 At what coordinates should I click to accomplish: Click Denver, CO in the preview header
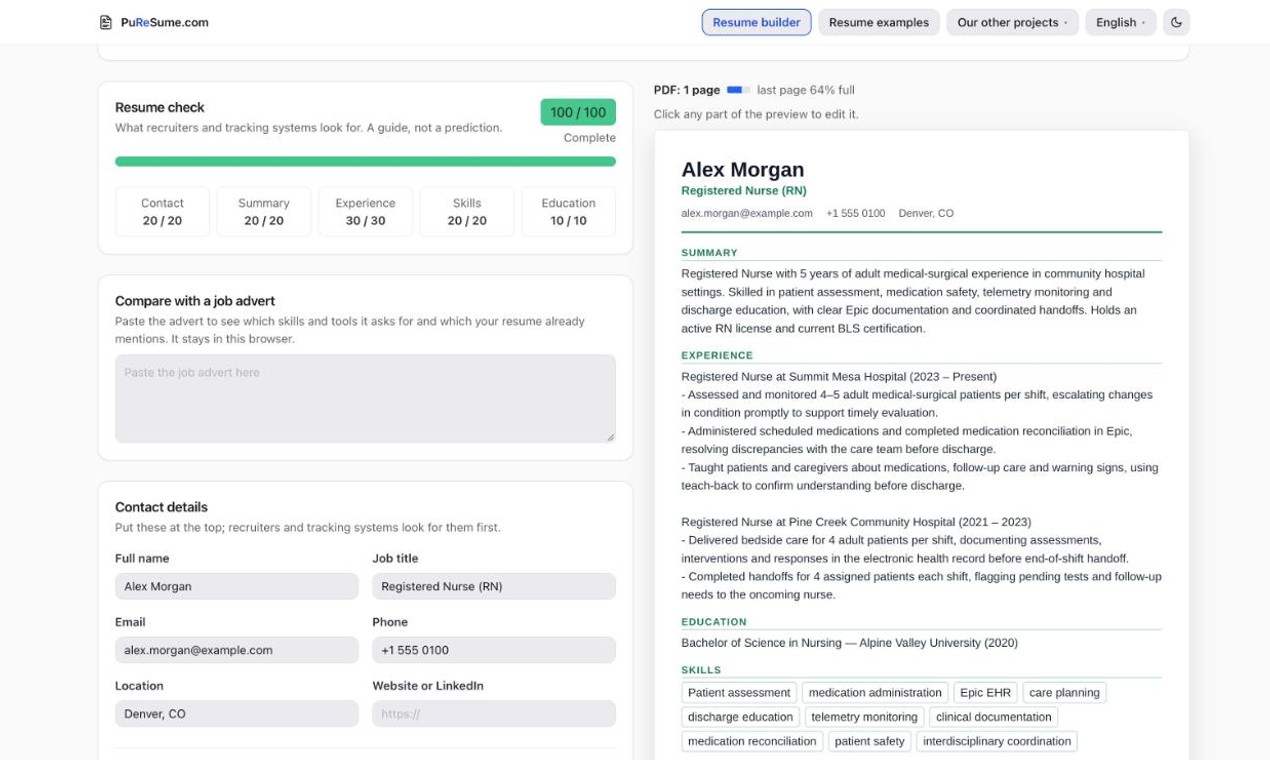tap(926, 213)
